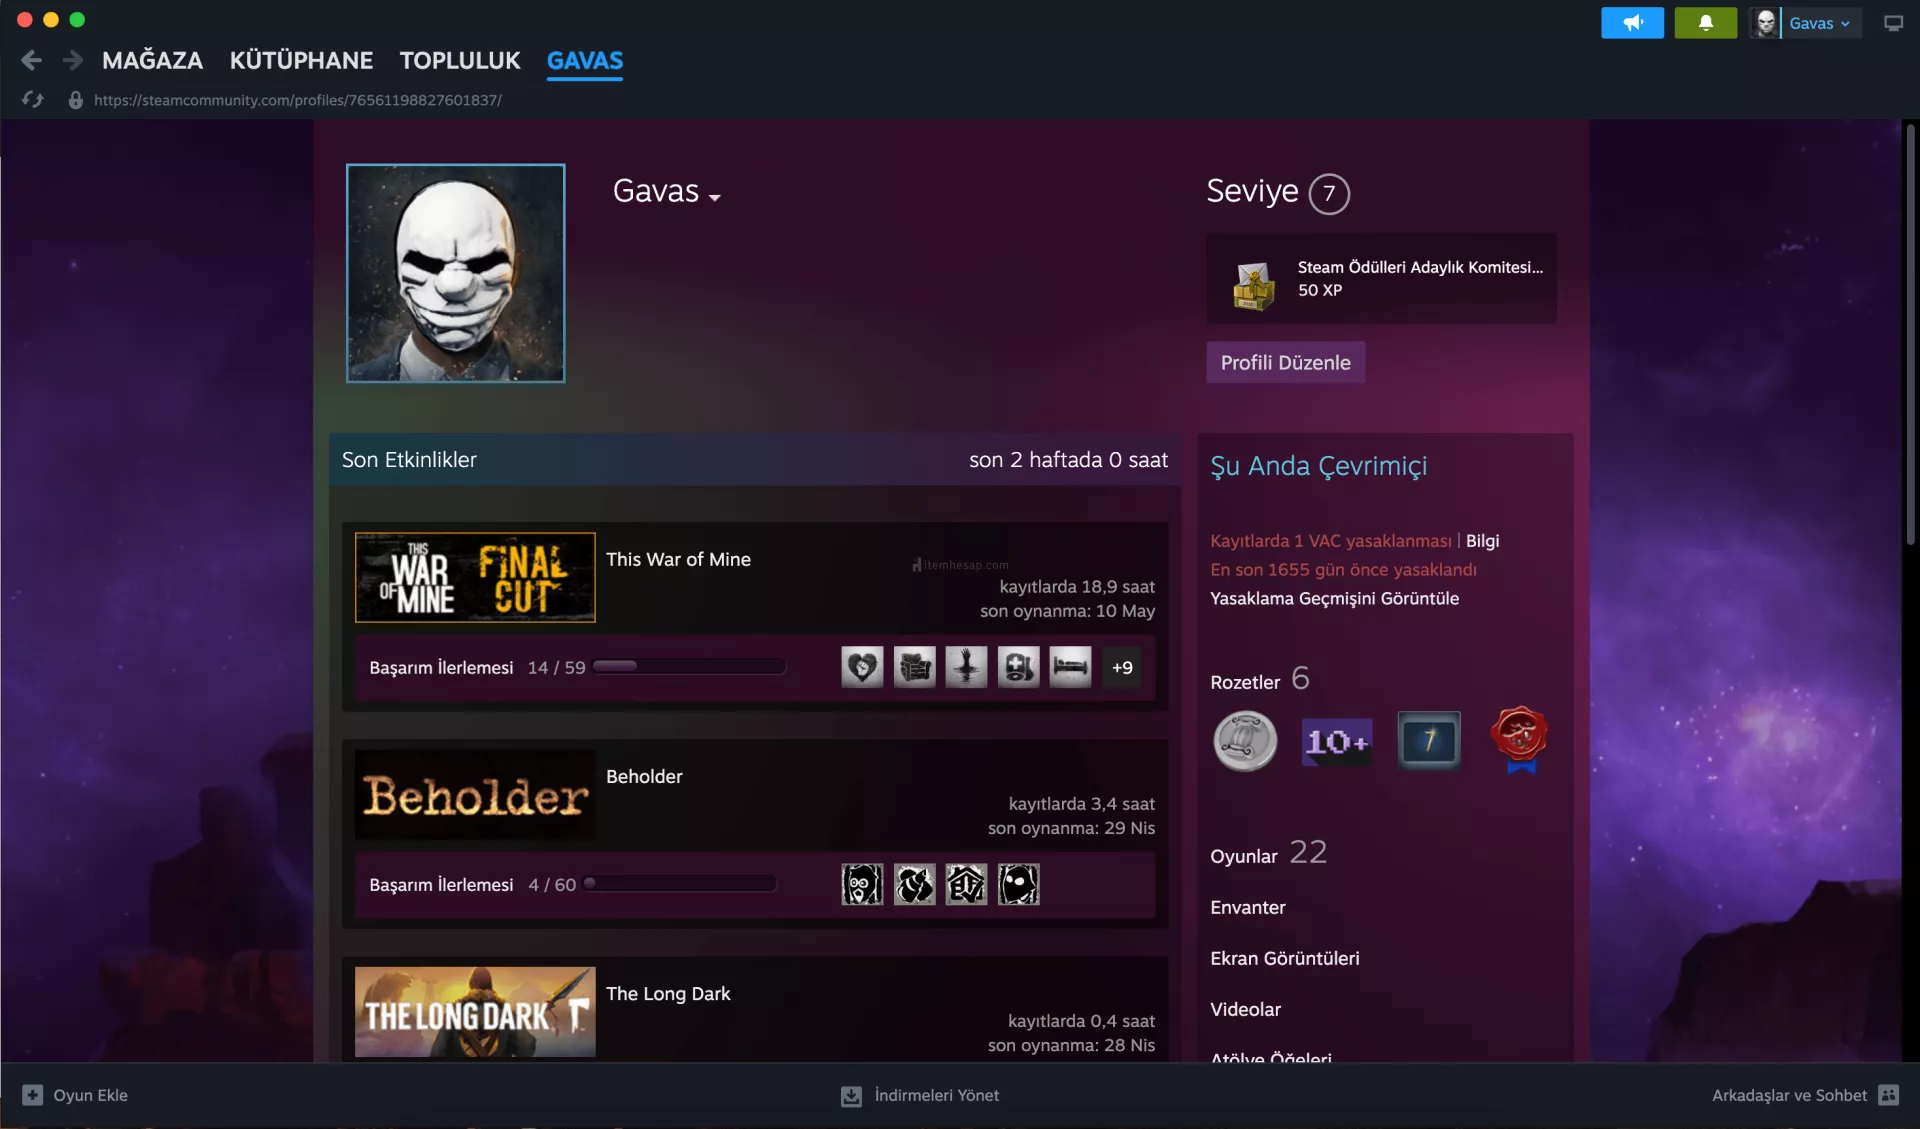Open the Videolar link
Screen dimensions: 1920x1129
[x=1245, y=1009]
